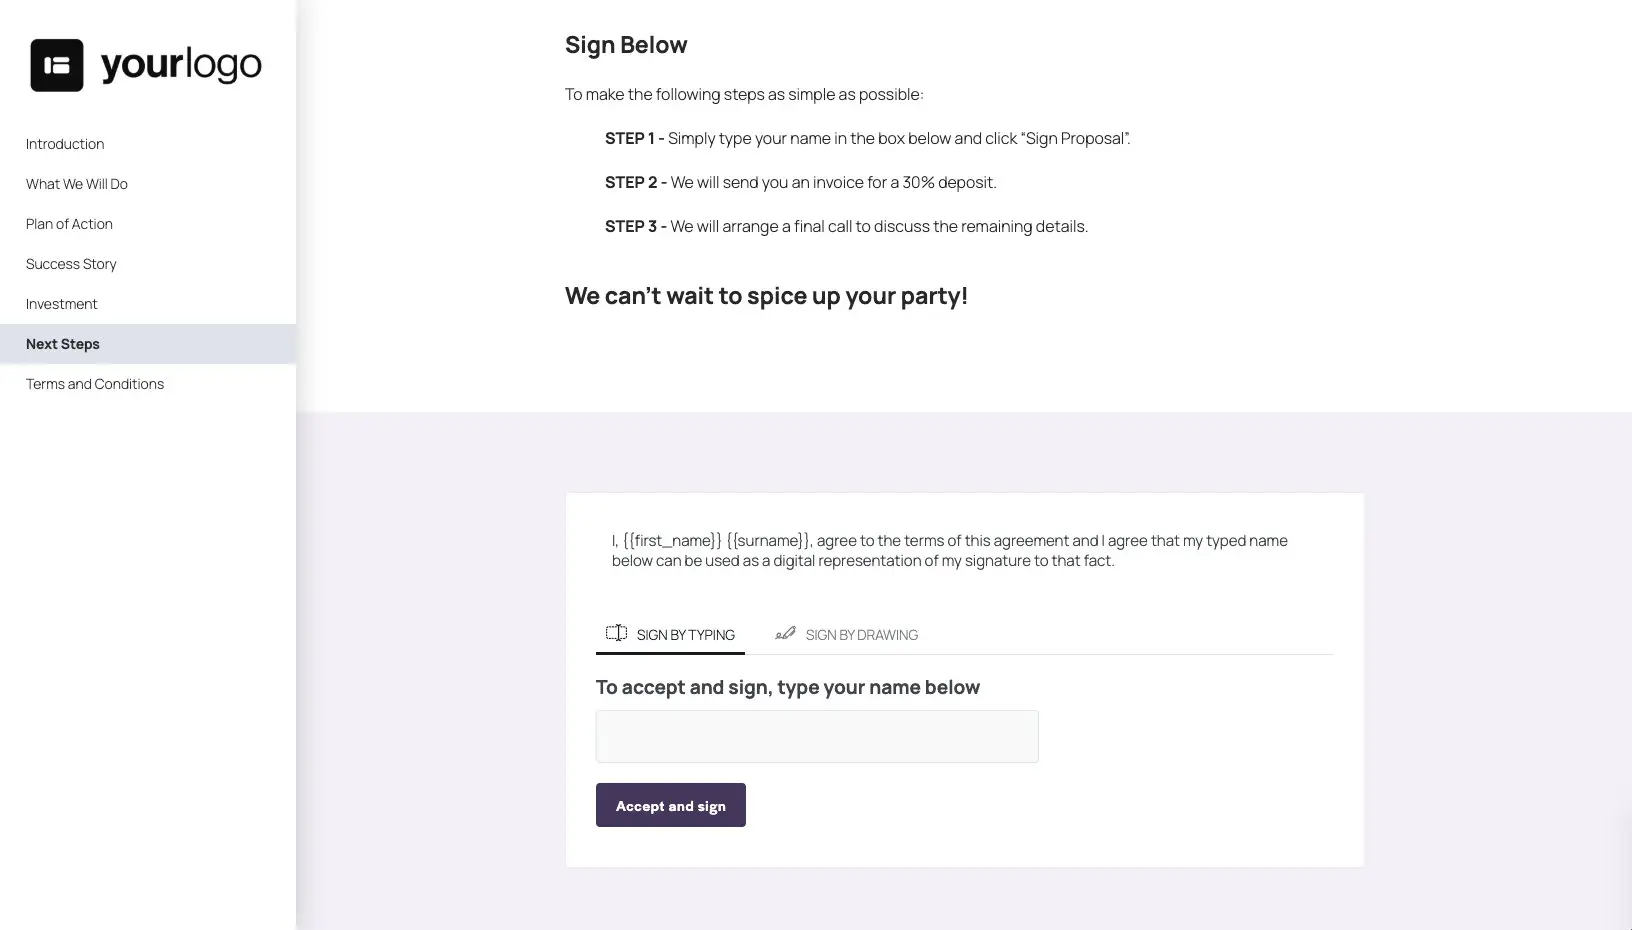Switch to the Sign By Drawing tab
Screen dimensions: 1632x930
[x=861, y=634]
